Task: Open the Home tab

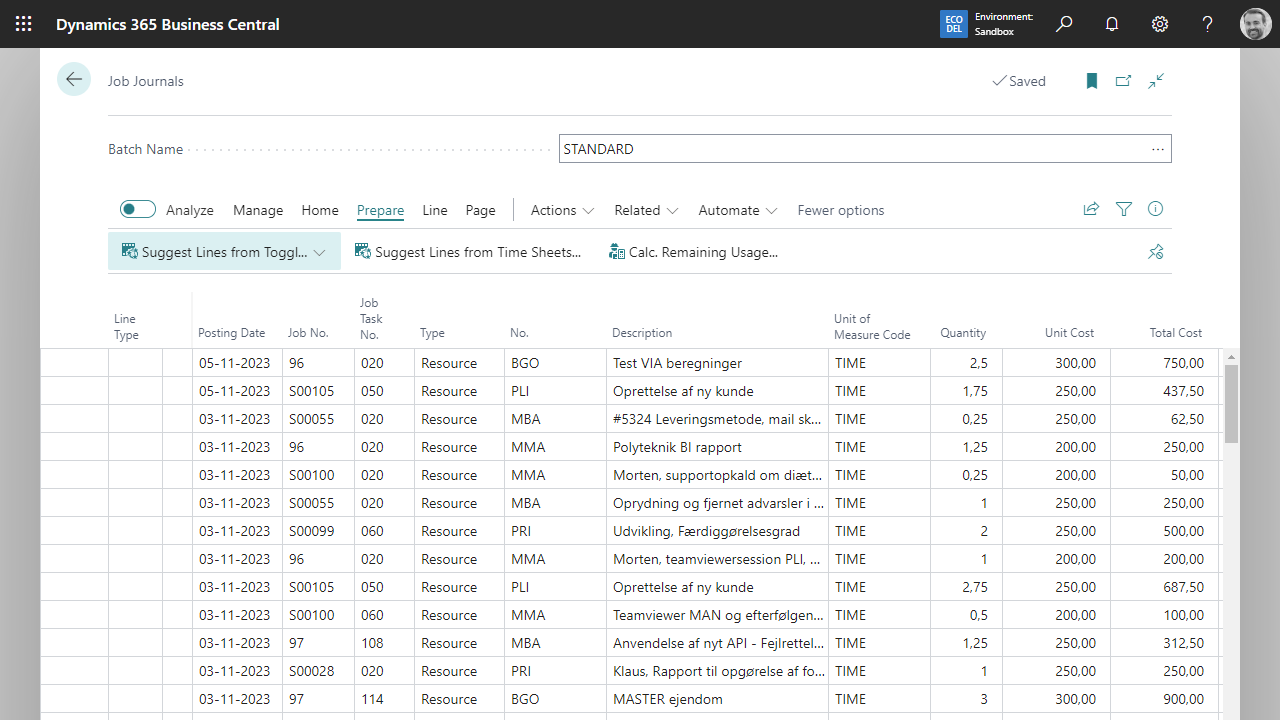Action: (320, 210)
